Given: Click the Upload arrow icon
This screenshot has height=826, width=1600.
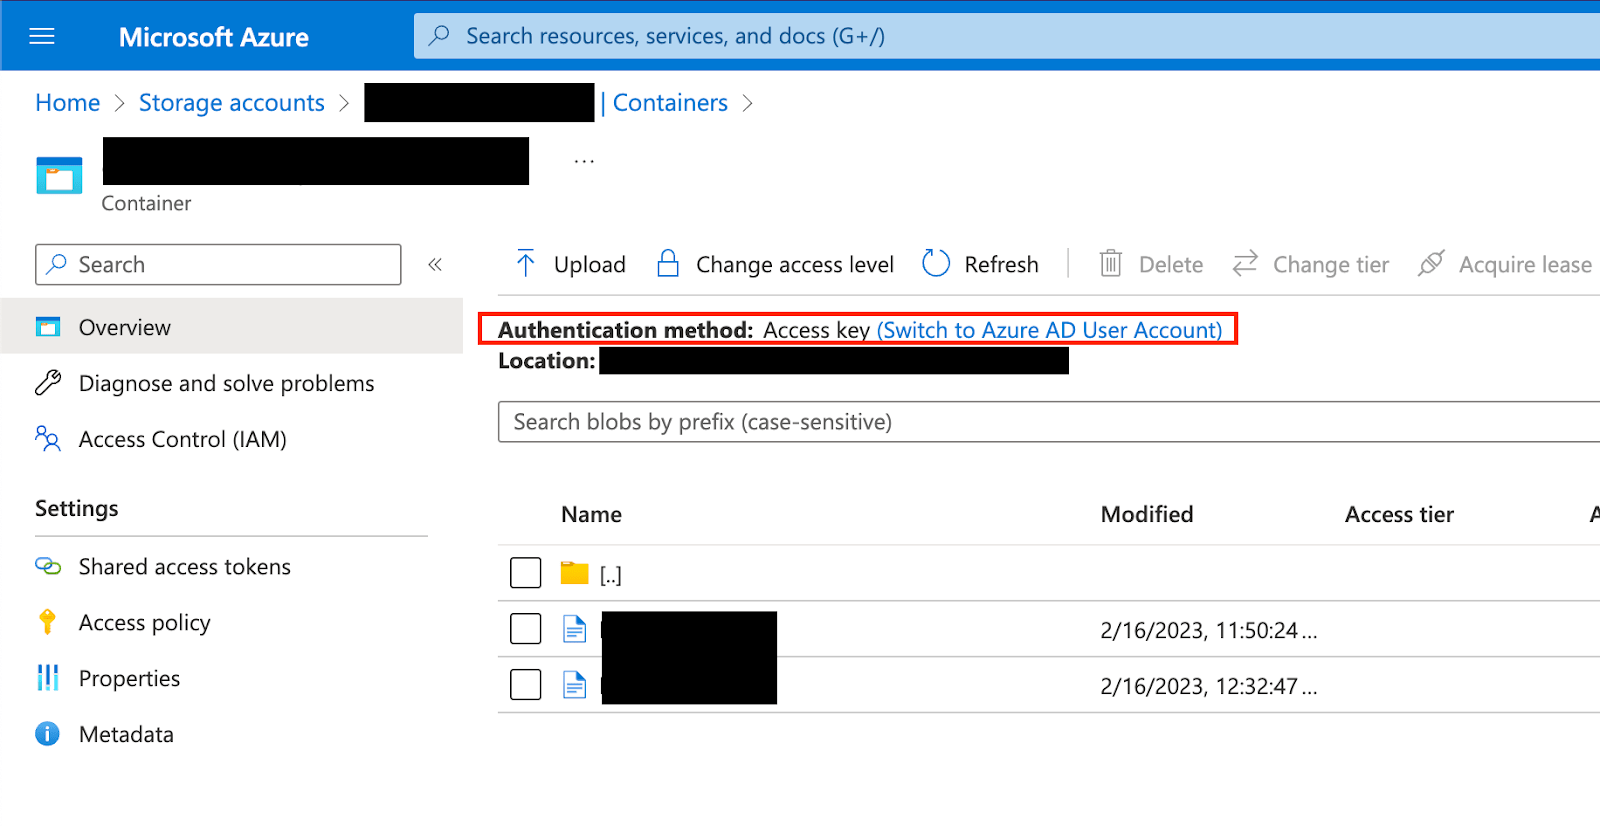Looking at the screenshot, I should point(525,264).
